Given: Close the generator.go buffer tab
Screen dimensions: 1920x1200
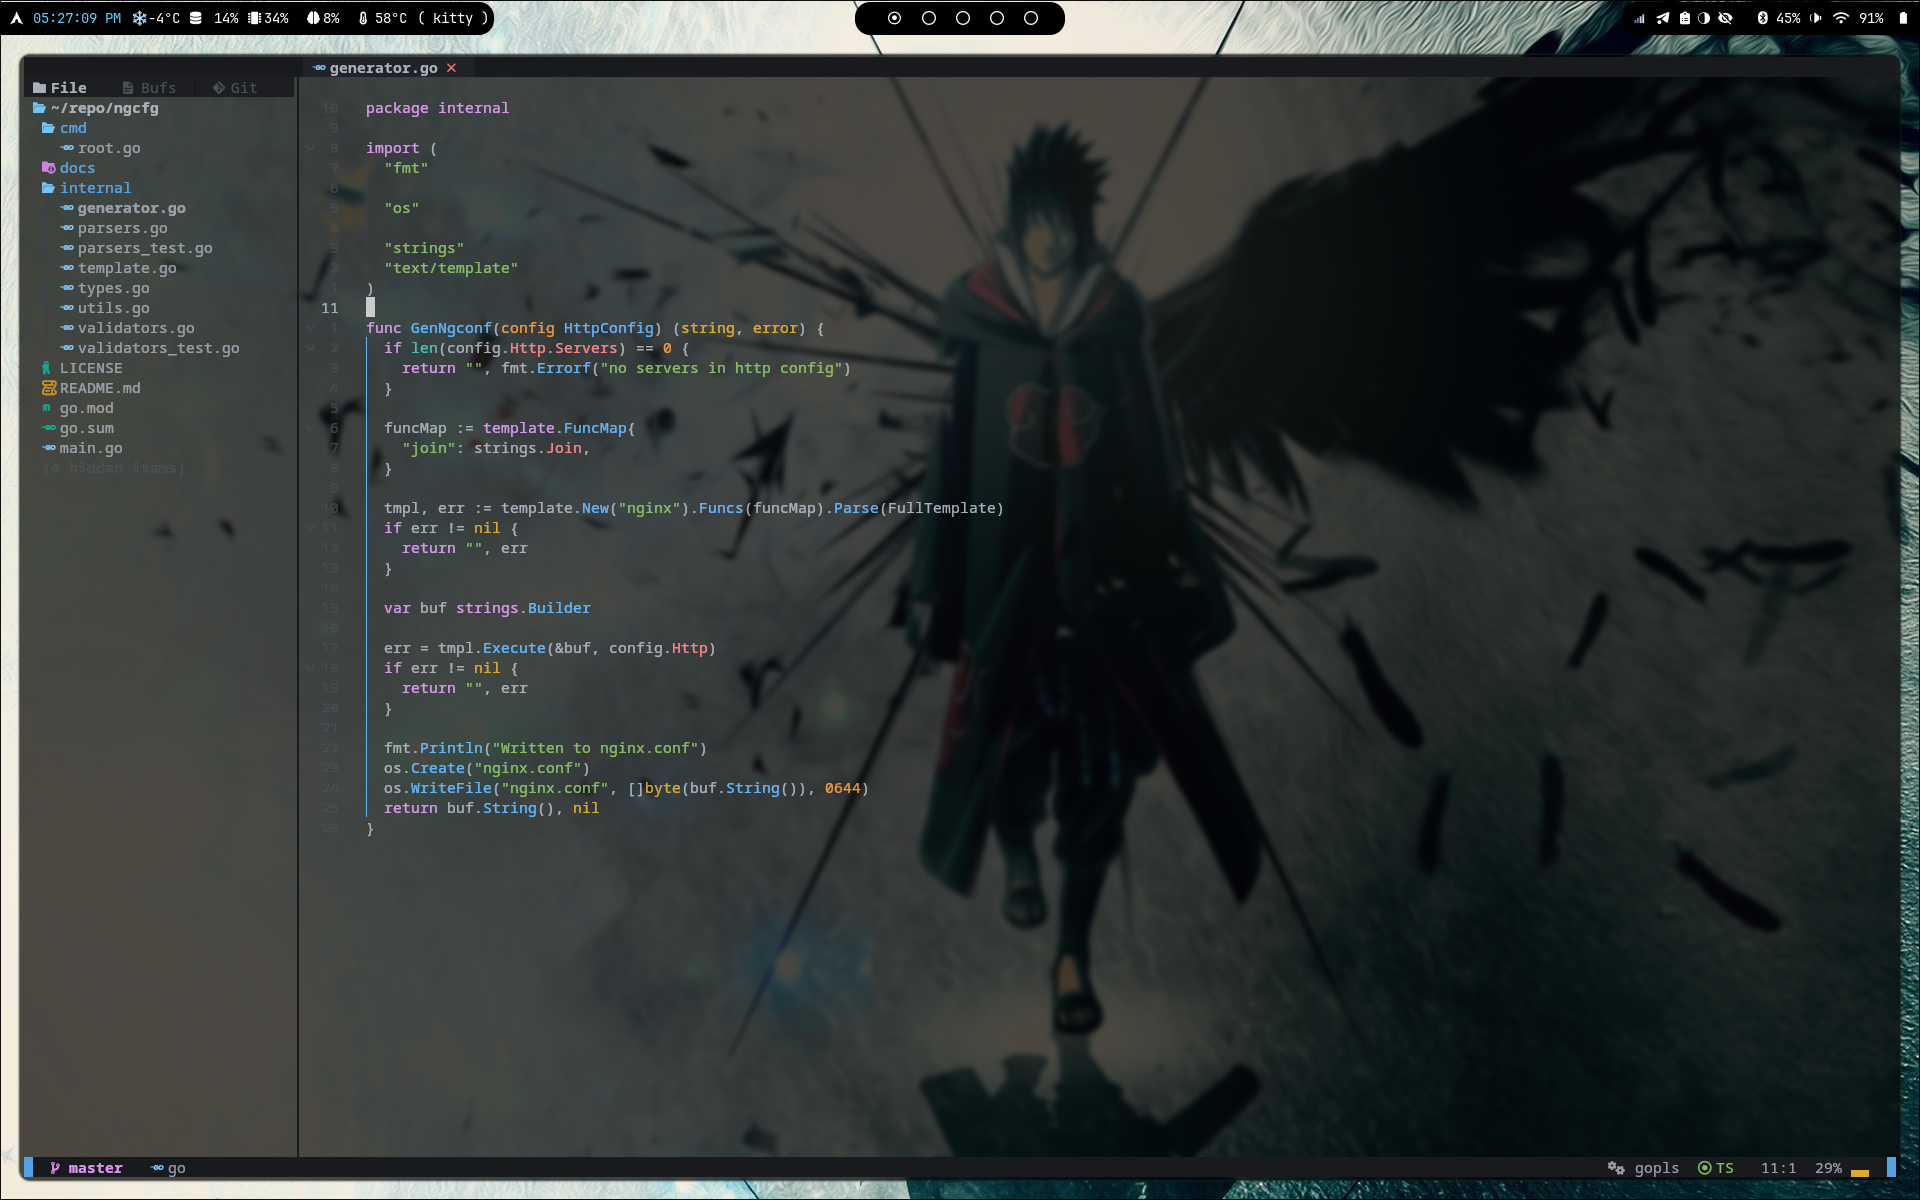Looking at the screenshot, I should click(x=452, y=67).
